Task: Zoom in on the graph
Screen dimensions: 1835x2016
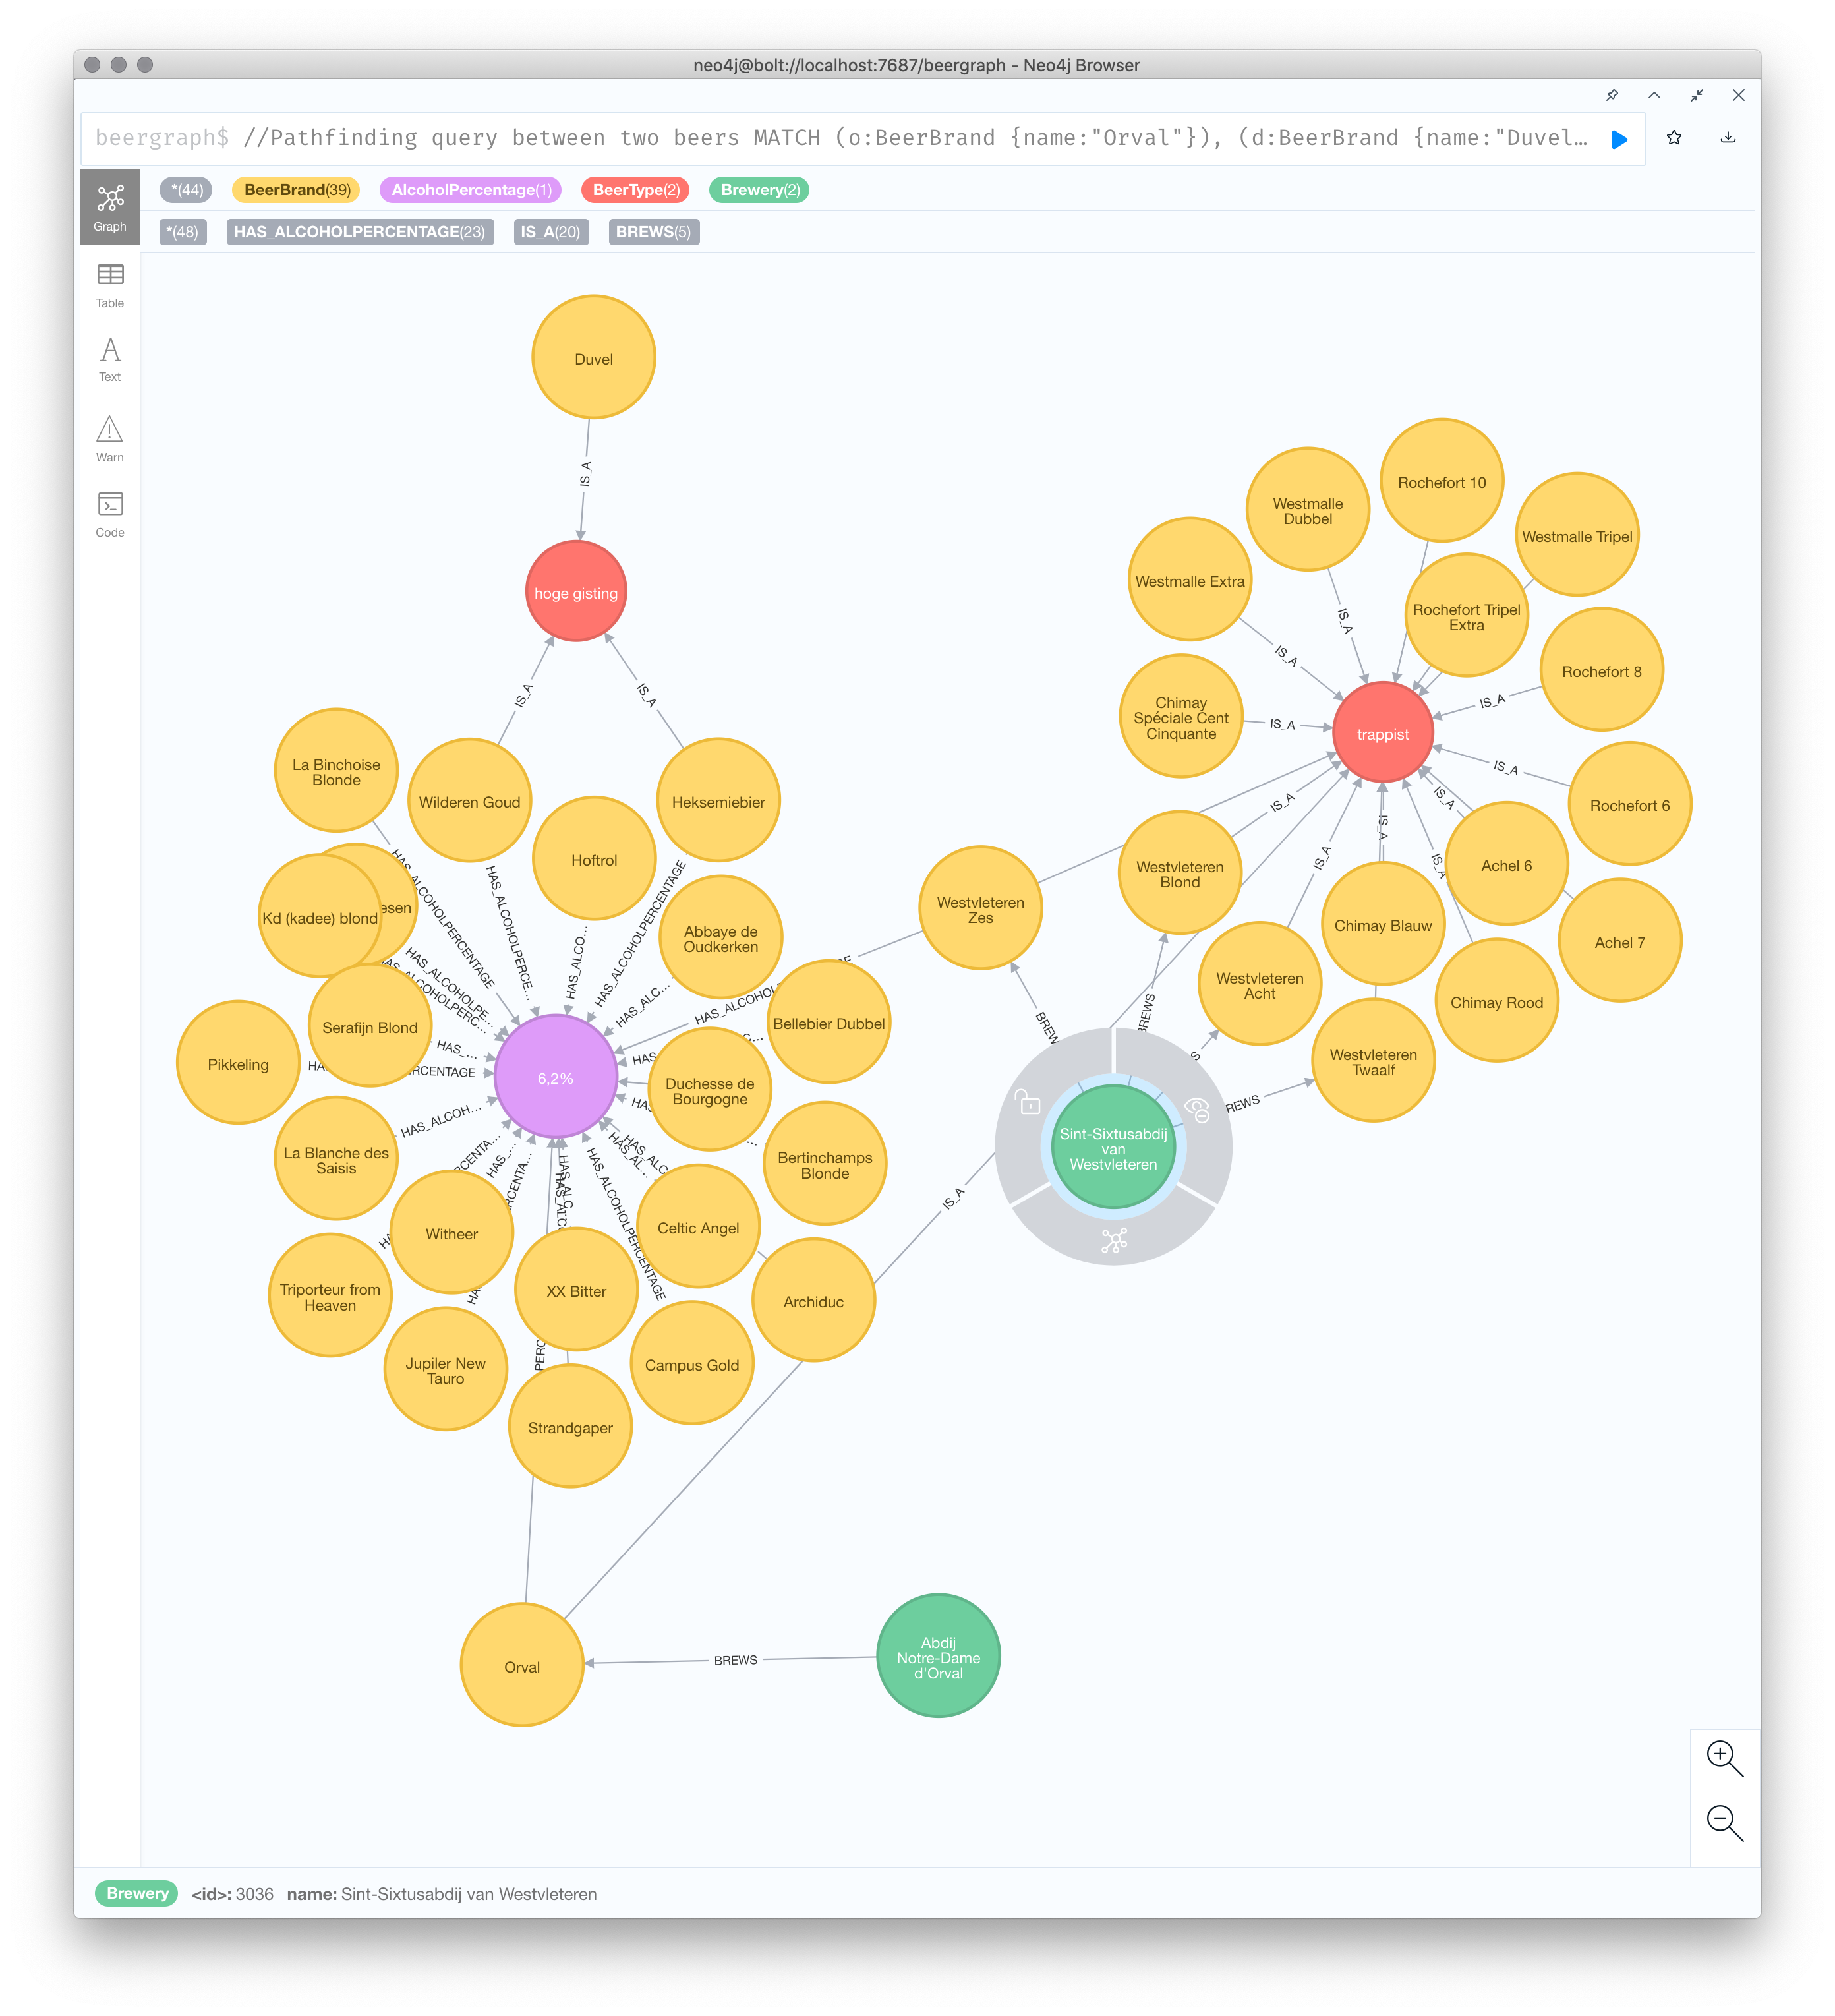Action: pos(1724,1758)
